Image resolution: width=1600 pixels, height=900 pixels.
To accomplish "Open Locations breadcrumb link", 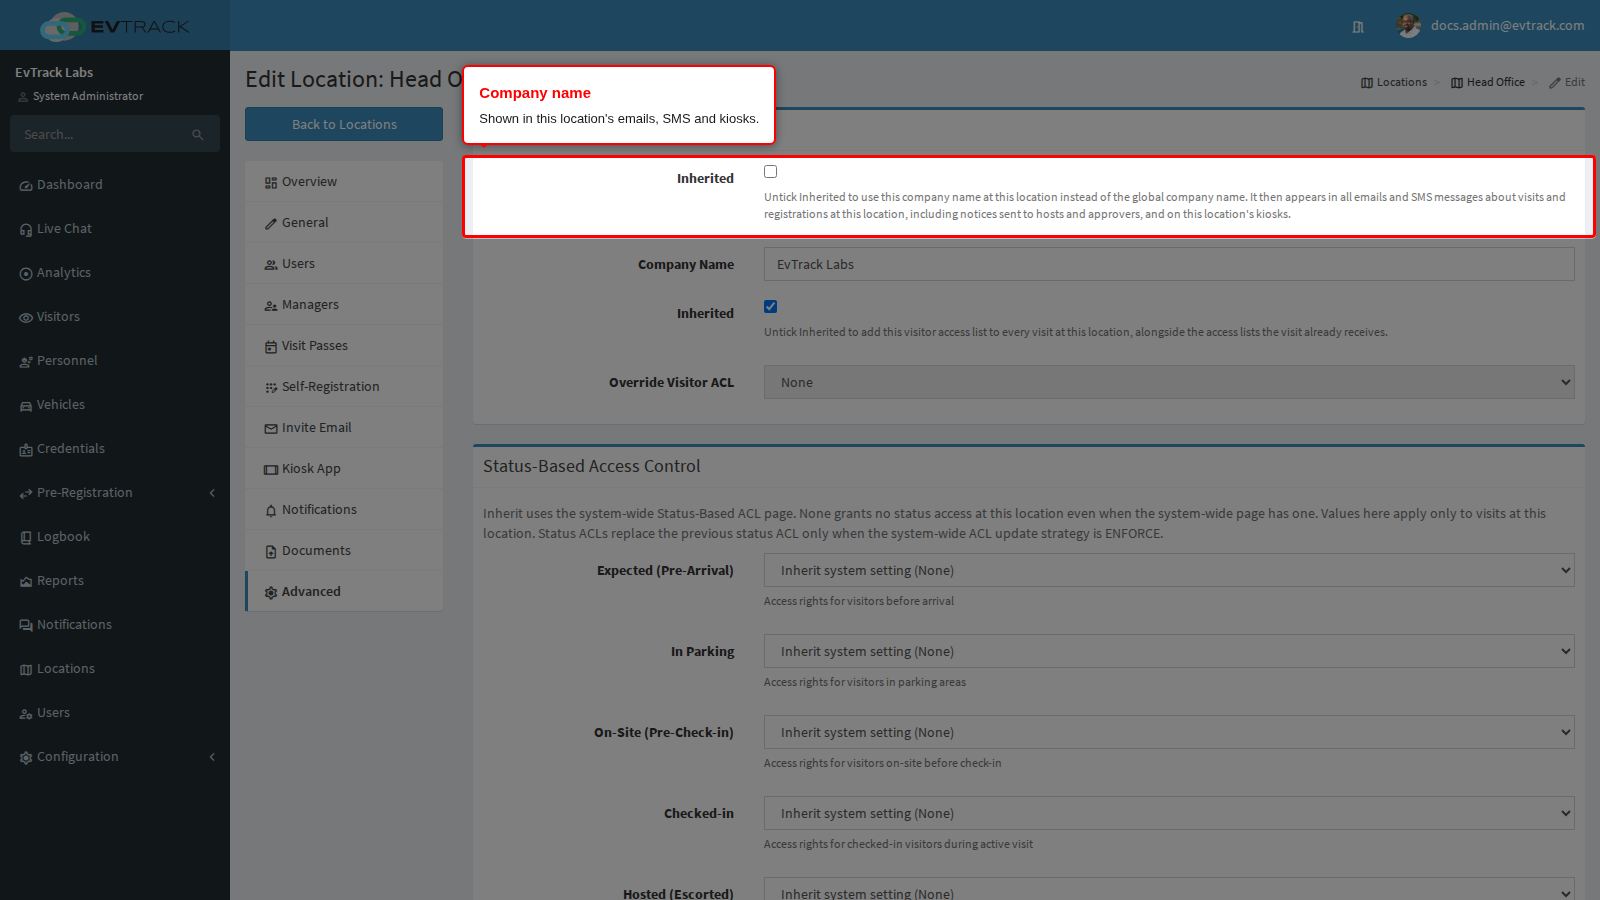I will 1394,82.
